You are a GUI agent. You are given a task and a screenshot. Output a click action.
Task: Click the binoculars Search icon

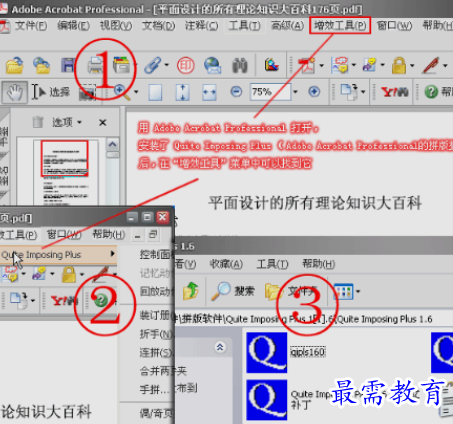point(240,65)
